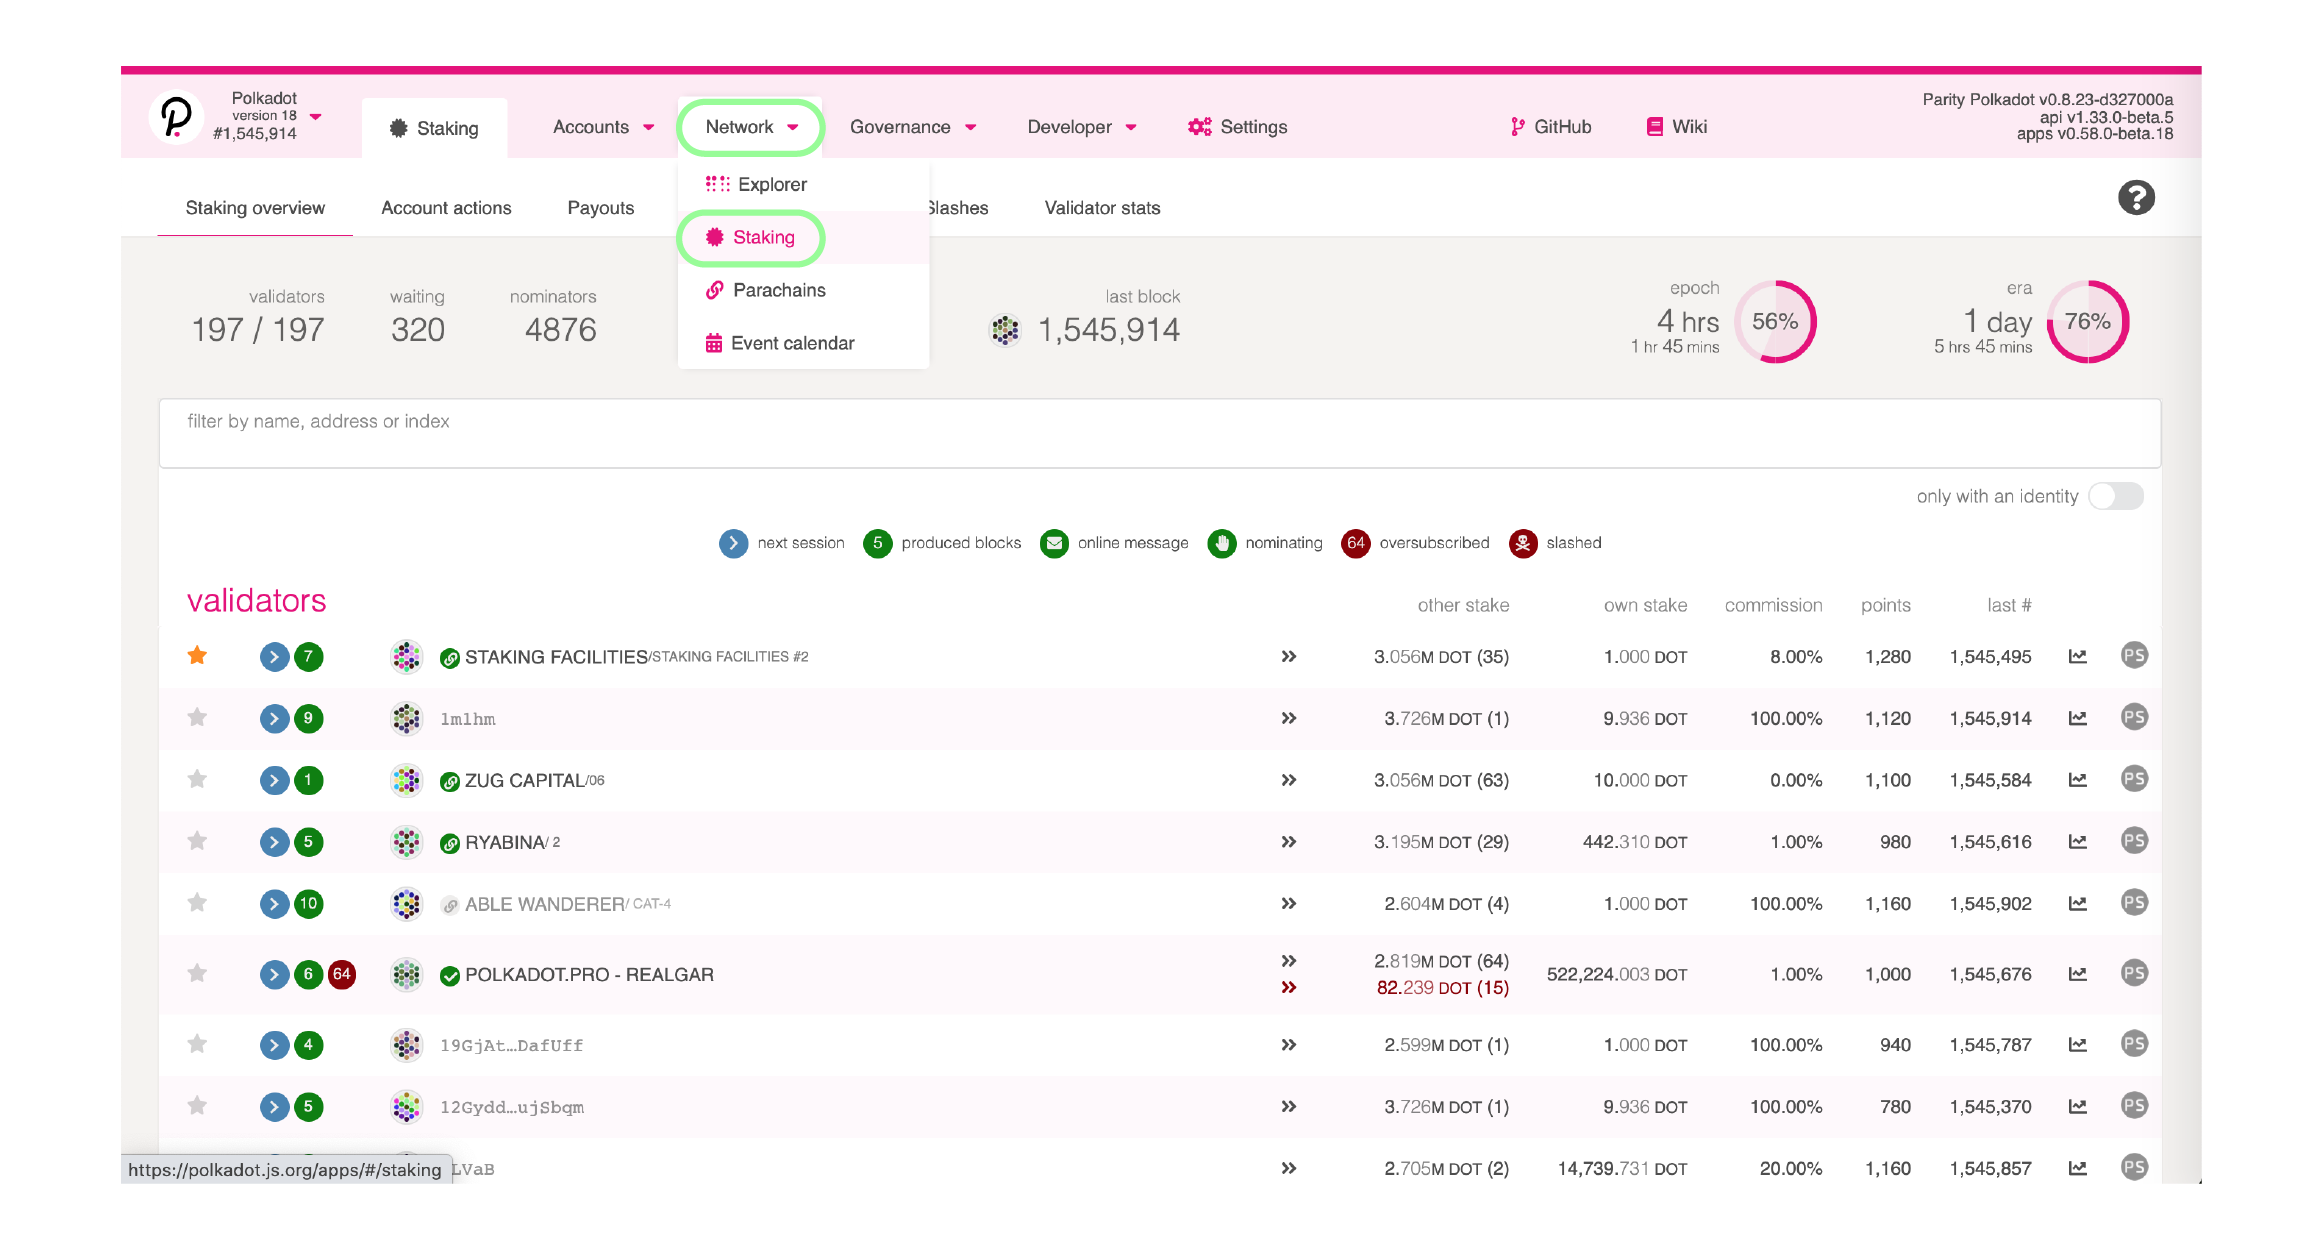Open the Developer dropdown menu
The image size is (2324, 1250).
coord(1082,127)
